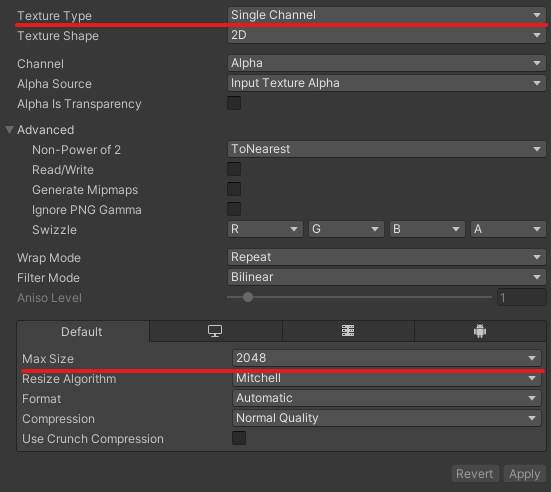Open the Swizzle R channel dropdown
Image resolution: width=551 pixels, height=492 pixels.
click(265, 229)
